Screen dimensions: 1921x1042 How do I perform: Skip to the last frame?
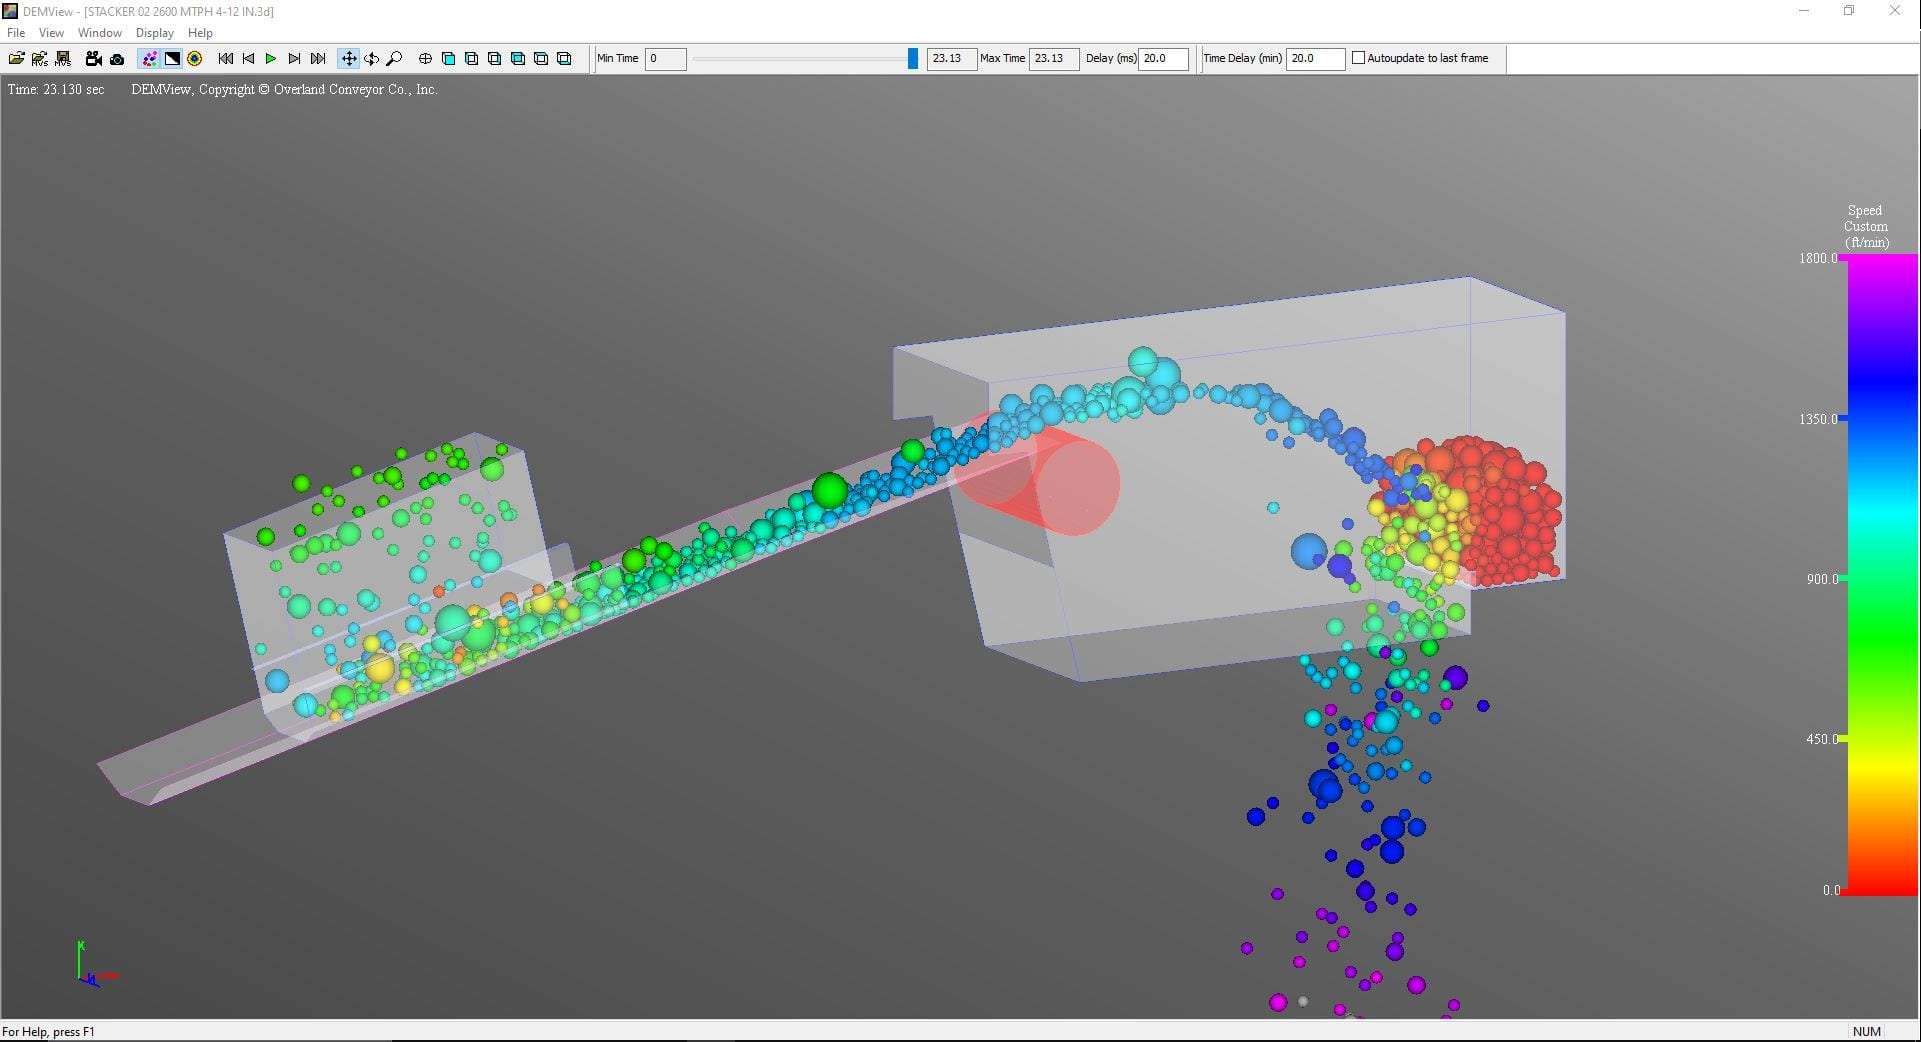coord(318,59)
